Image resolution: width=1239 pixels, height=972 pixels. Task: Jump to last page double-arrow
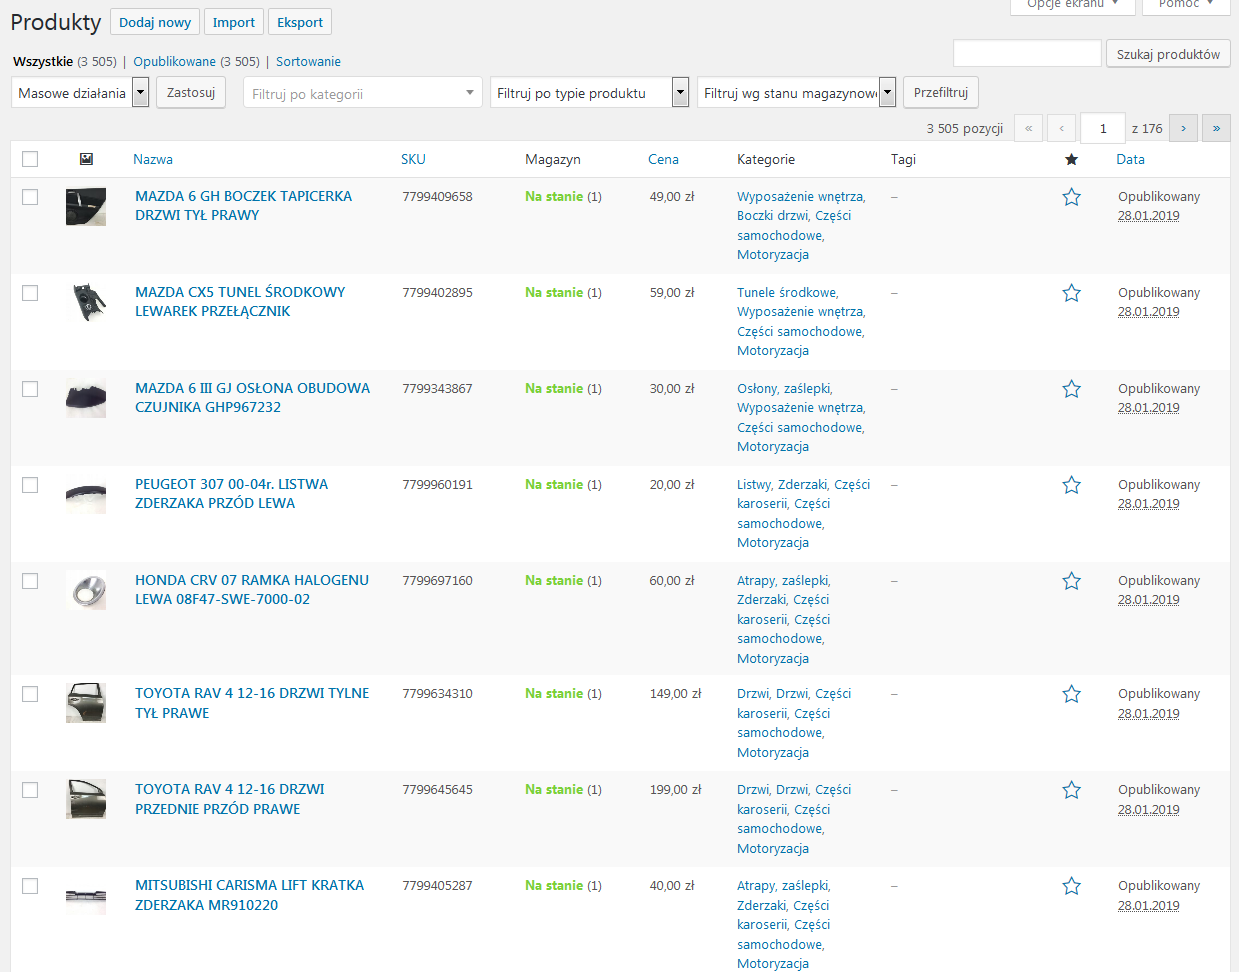(x=1216, y=128)
